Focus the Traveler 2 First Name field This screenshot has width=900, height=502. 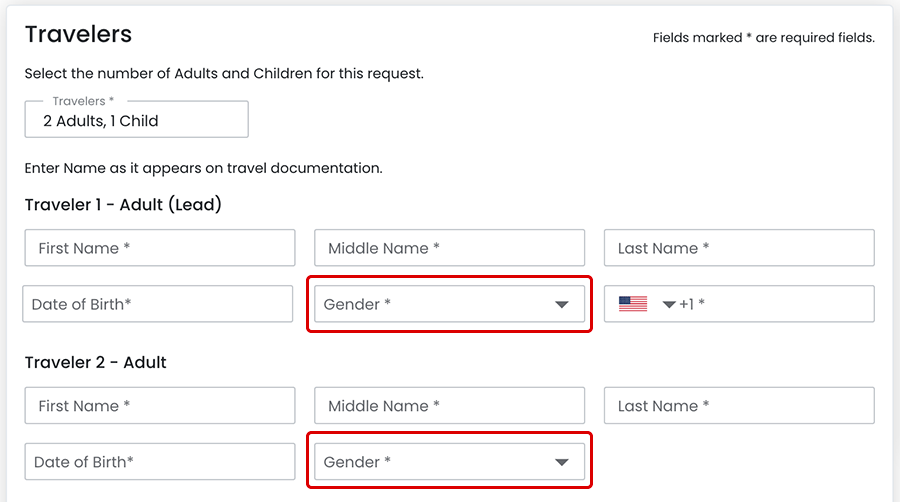tap(160, 406)
